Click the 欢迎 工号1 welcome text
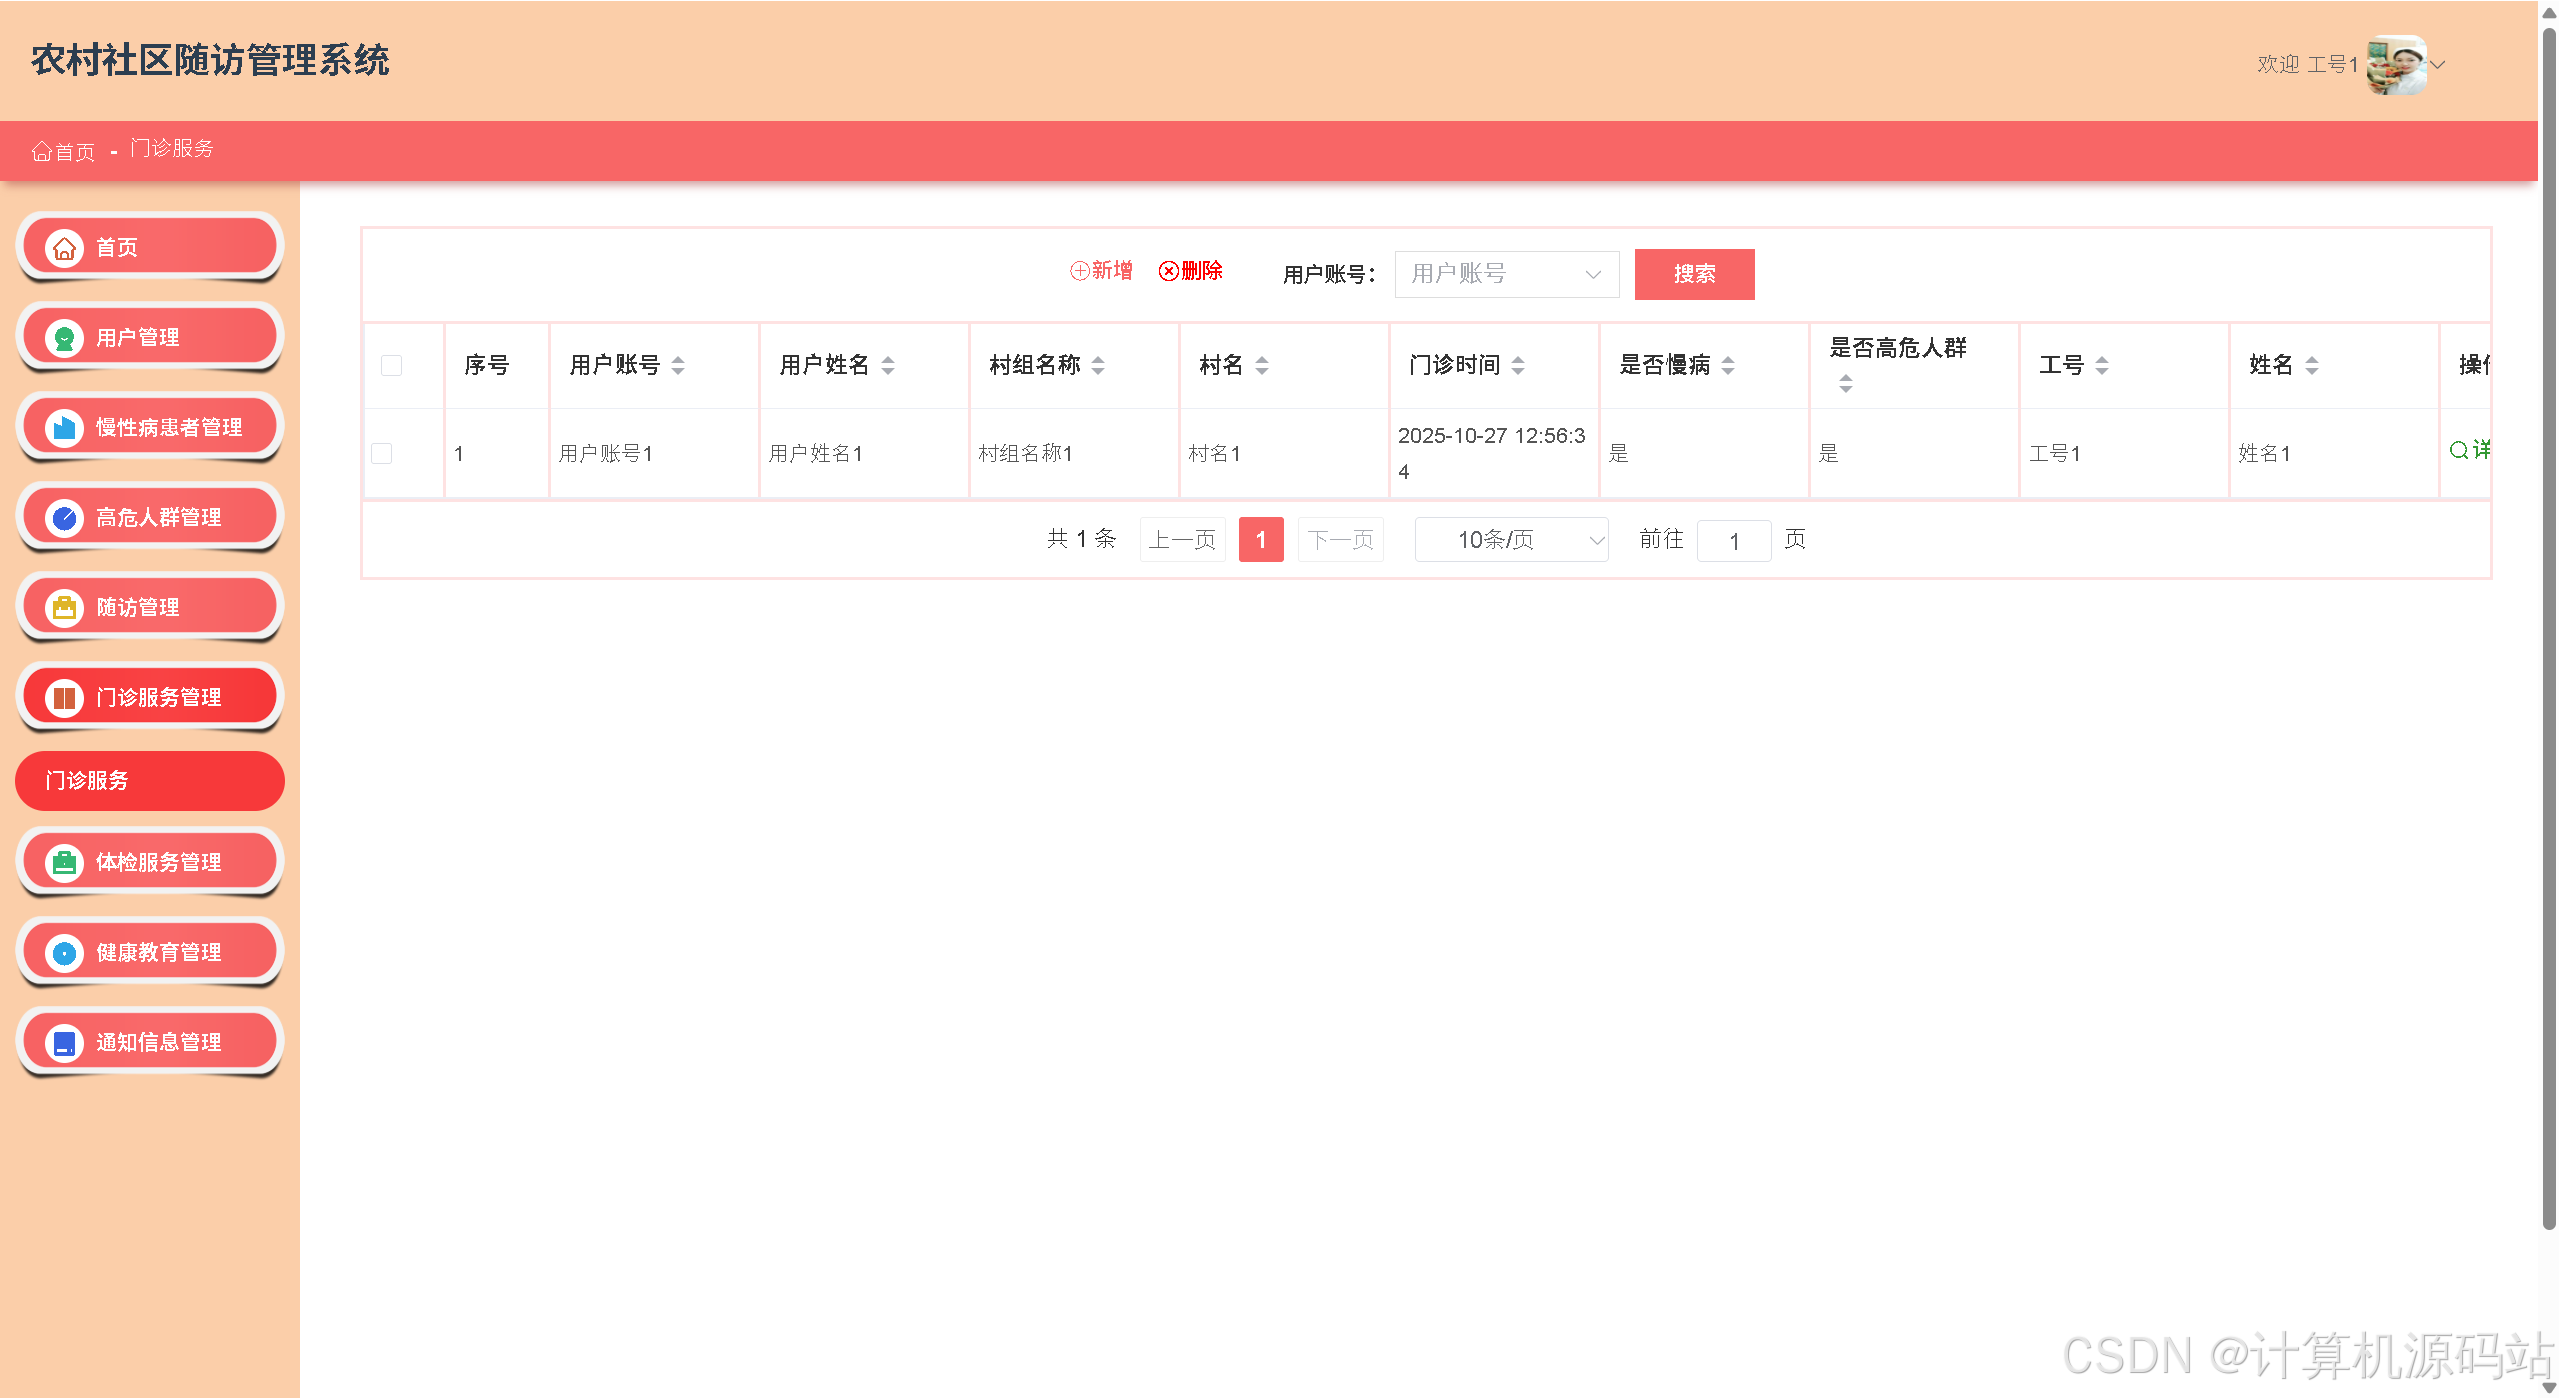The width and height of the screenshot is (2559, 1398). [2307, 65]
